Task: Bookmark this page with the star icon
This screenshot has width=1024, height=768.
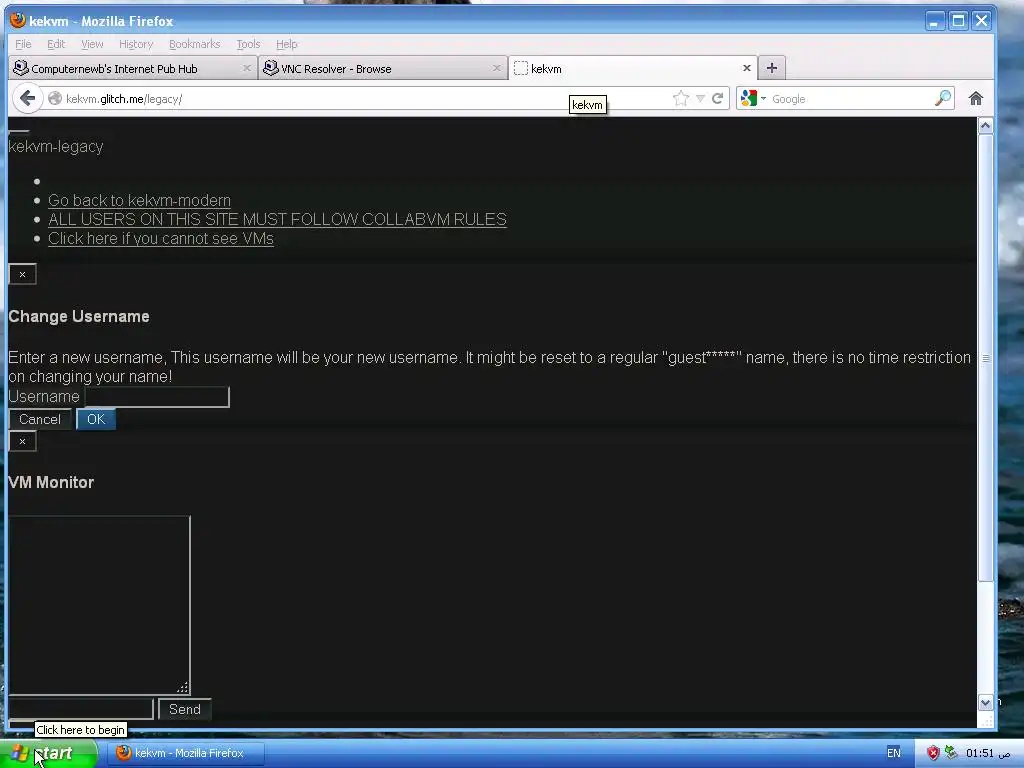Action: (680, 99)
